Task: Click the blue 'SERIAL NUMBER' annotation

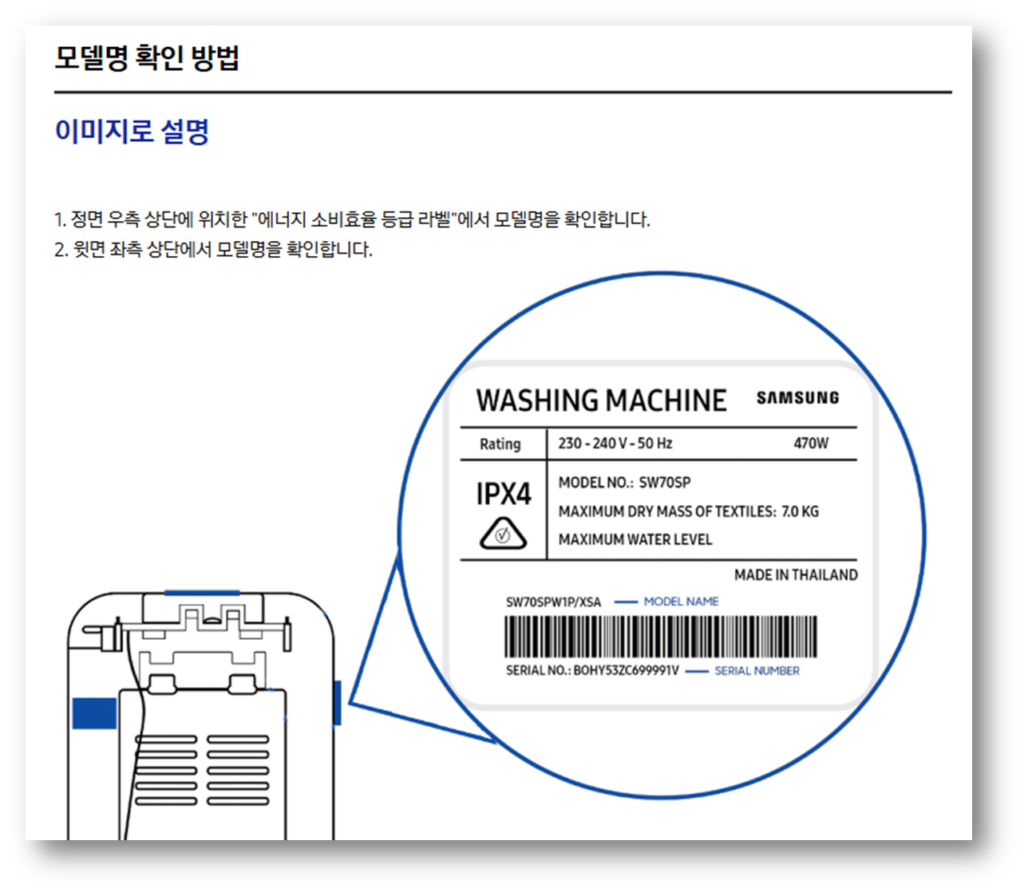Action: click(757, 671)
